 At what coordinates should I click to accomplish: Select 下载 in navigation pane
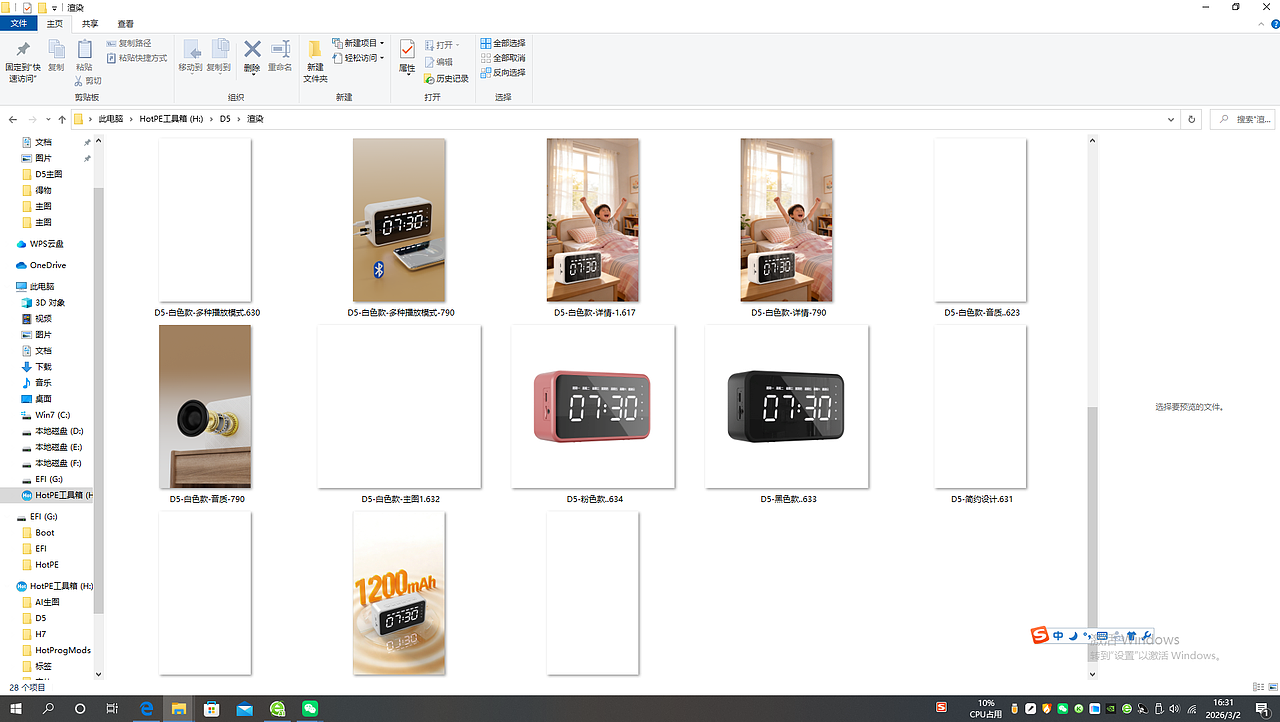pyautogui.click(x=43, y=367)
